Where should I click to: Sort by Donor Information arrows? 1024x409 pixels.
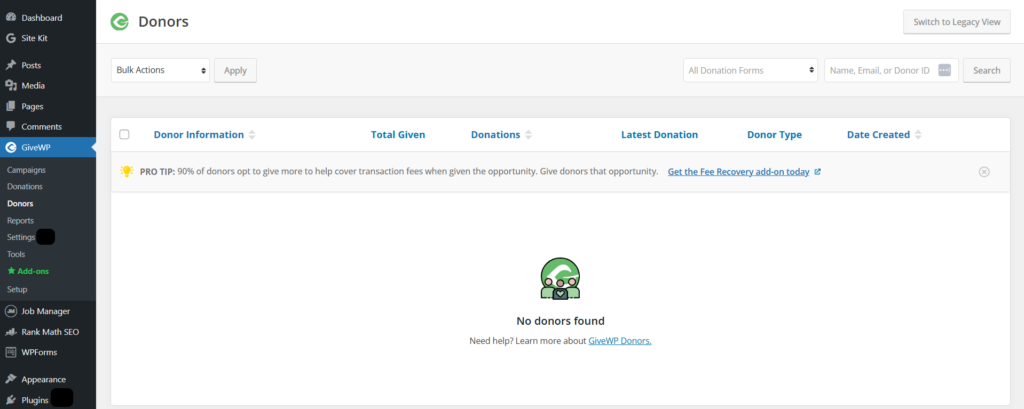point(252,135)
